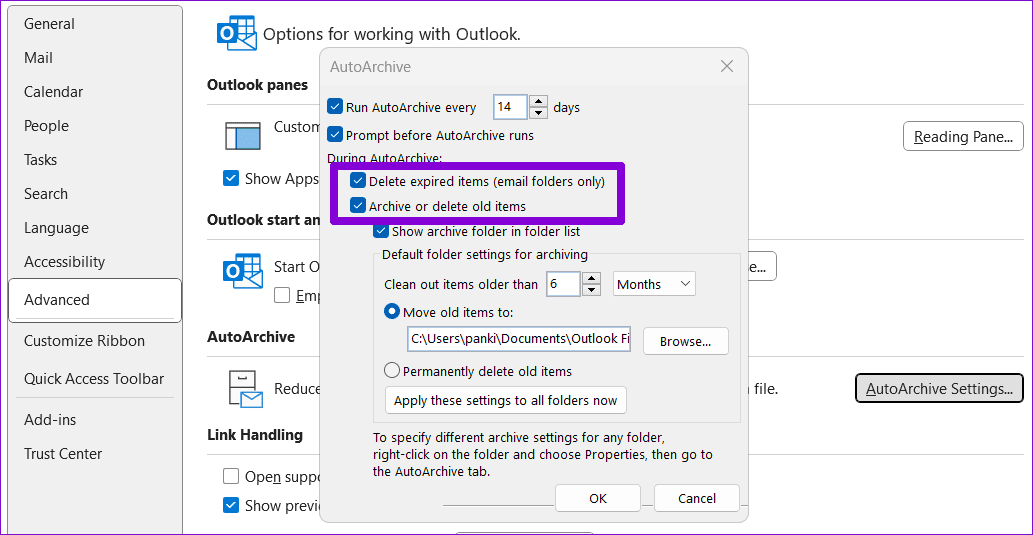
Task: Select the Advanced options category
Action: point(96,300)
